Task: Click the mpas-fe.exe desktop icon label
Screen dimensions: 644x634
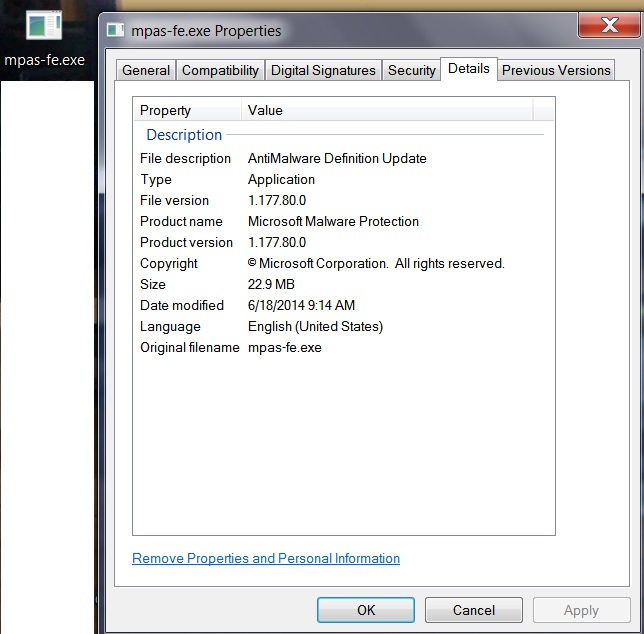Action: point(44,60)
